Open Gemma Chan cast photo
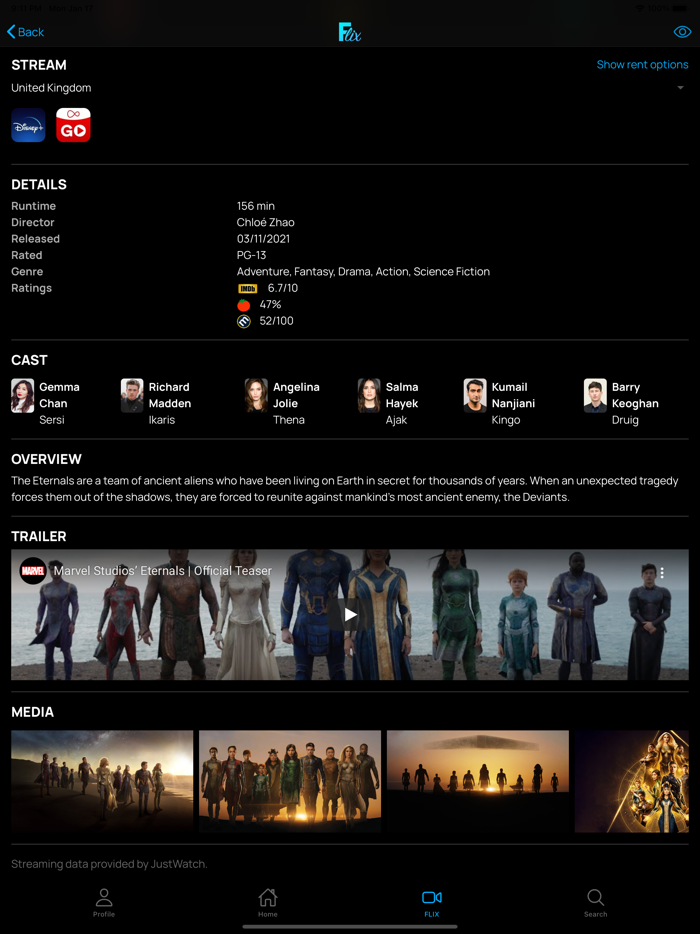Viewport: 700px width, 934px height. click(23, 396)
